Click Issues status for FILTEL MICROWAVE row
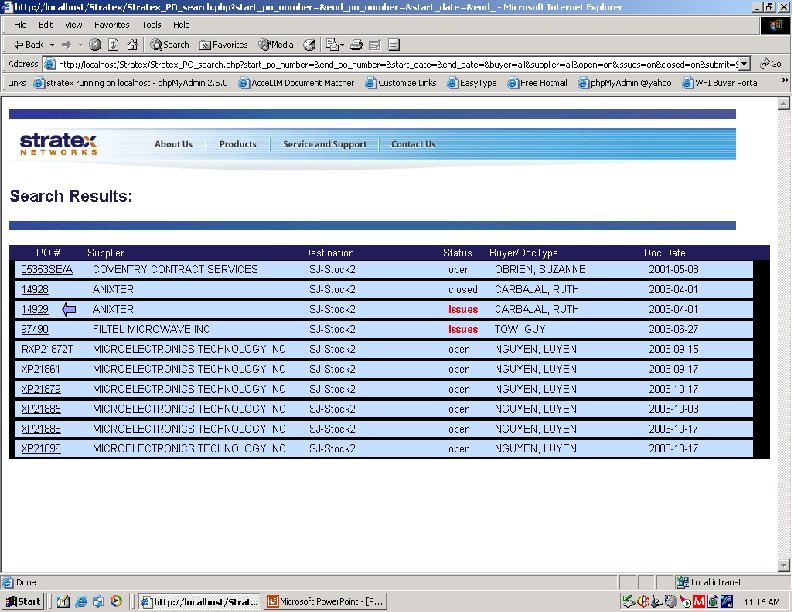 463,329
